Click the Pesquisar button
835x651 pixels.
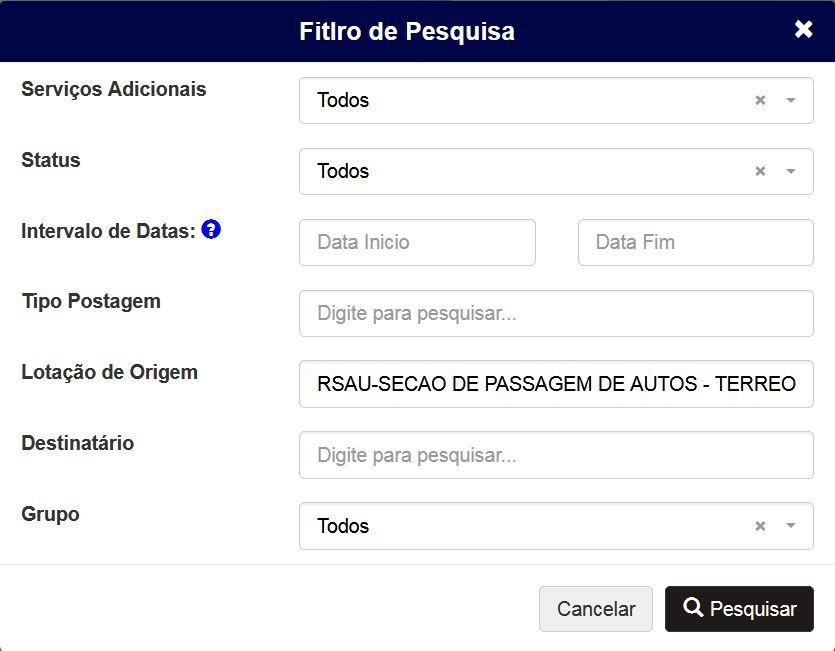point(739,609)
